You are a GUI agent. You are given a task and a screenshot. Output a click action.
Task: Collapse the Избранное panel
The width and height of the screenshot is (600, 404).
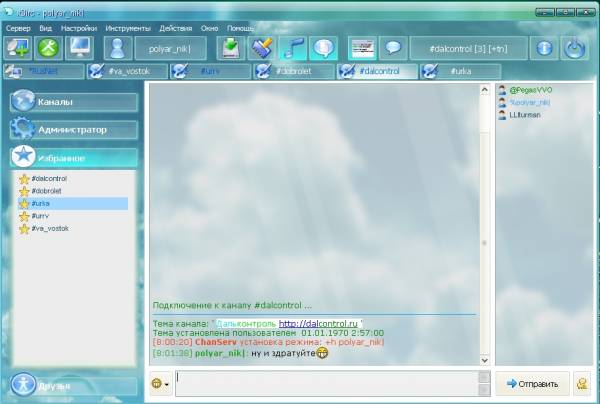[x=72, y=158]
